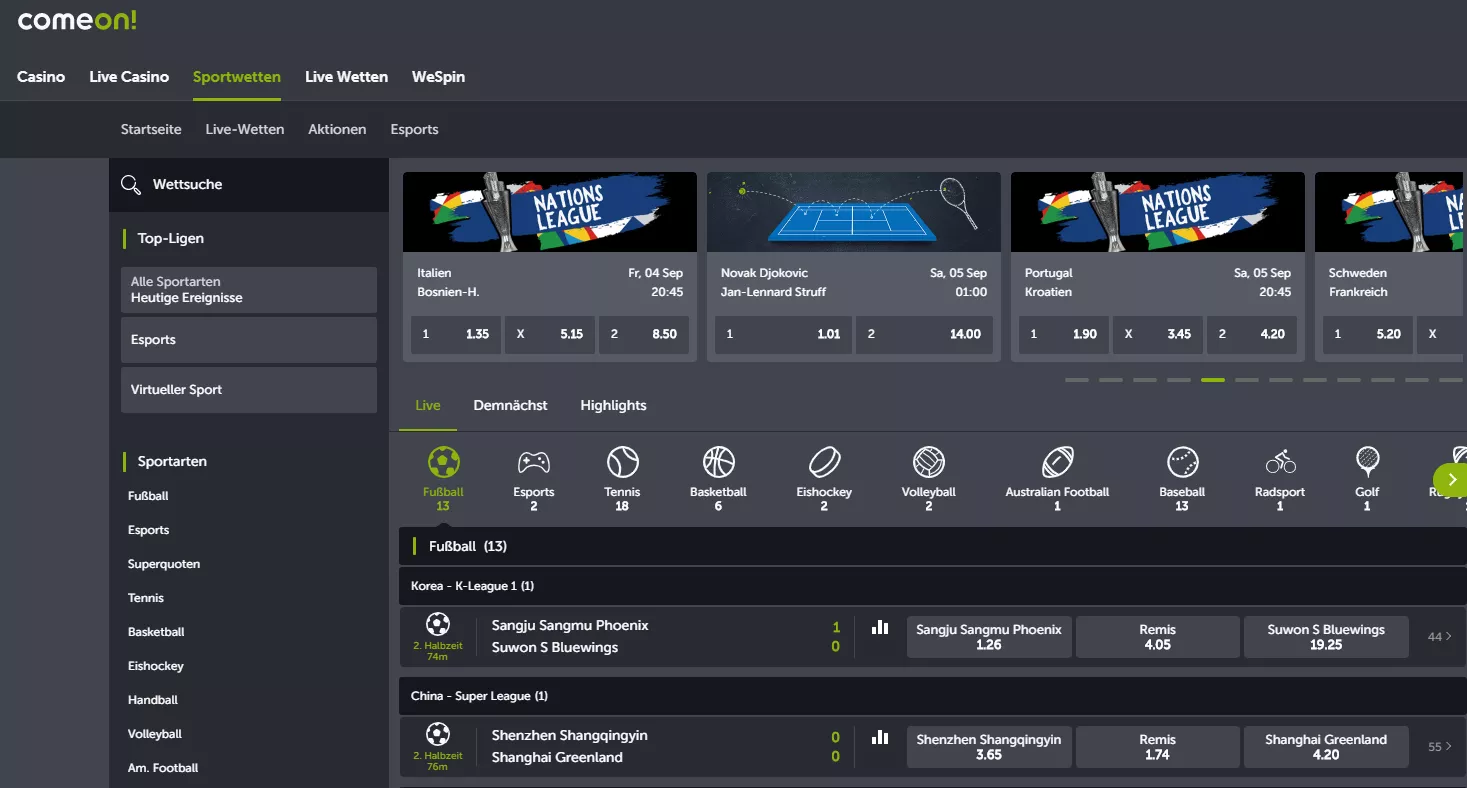This screenshot has height=788, width=1467.
Task: Open Italien vs Bosnien-H. Nations League banner
Action: (550, 212)
